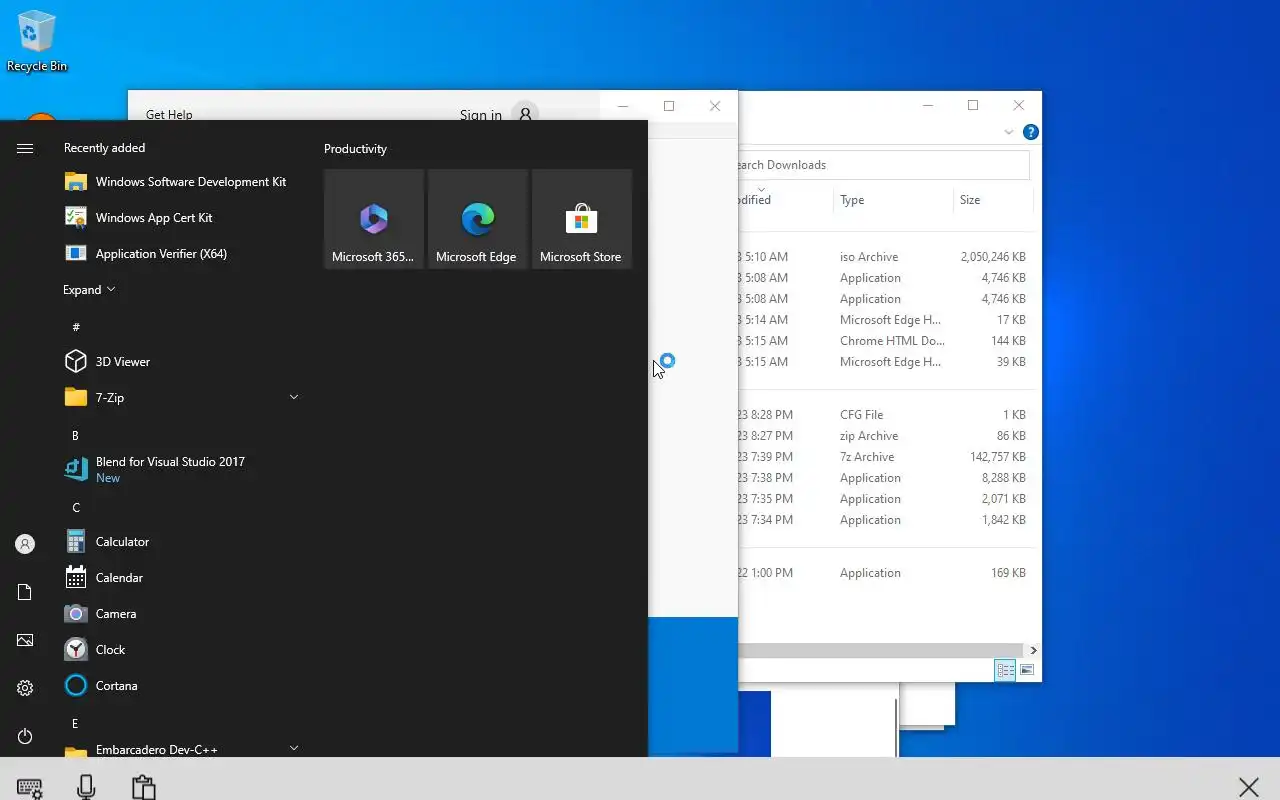Jump to the B letter group header
This screenshot has width=1280, height=800.
tap(75, 435)
